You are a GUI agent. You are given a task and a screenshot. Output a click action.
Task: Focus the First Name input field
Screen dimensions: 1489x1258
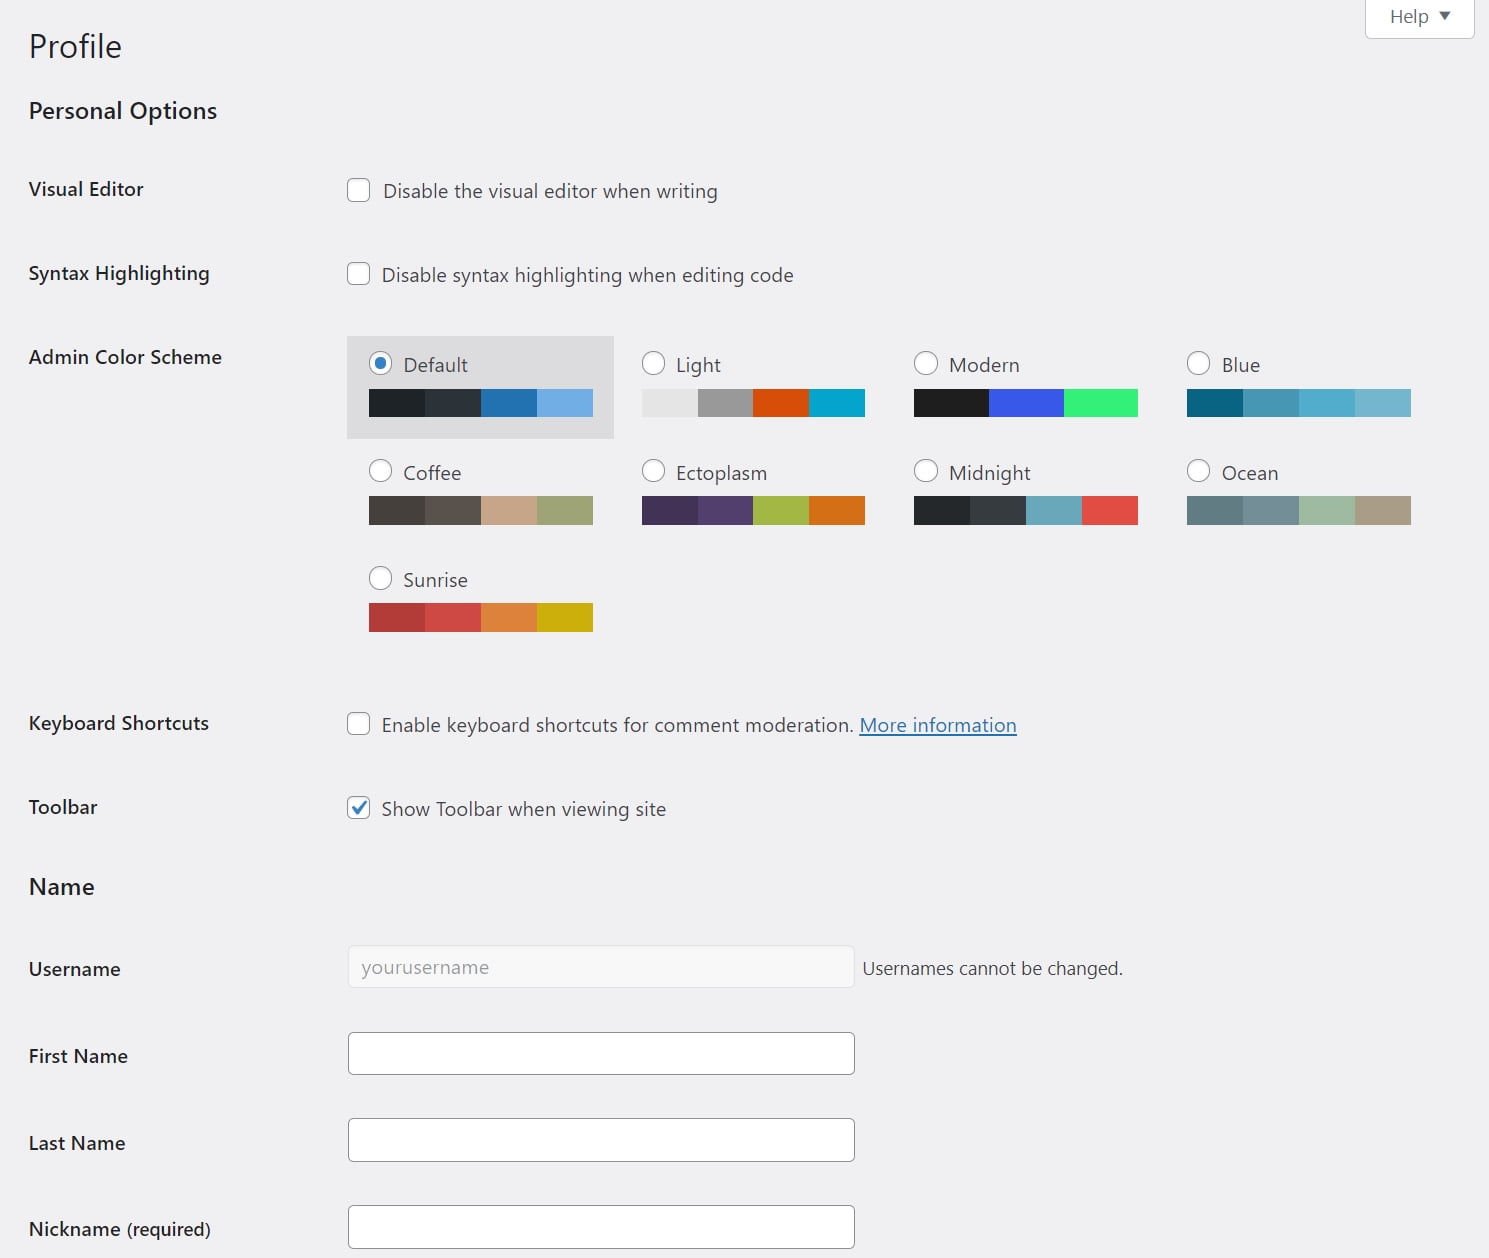point(601,1054)
